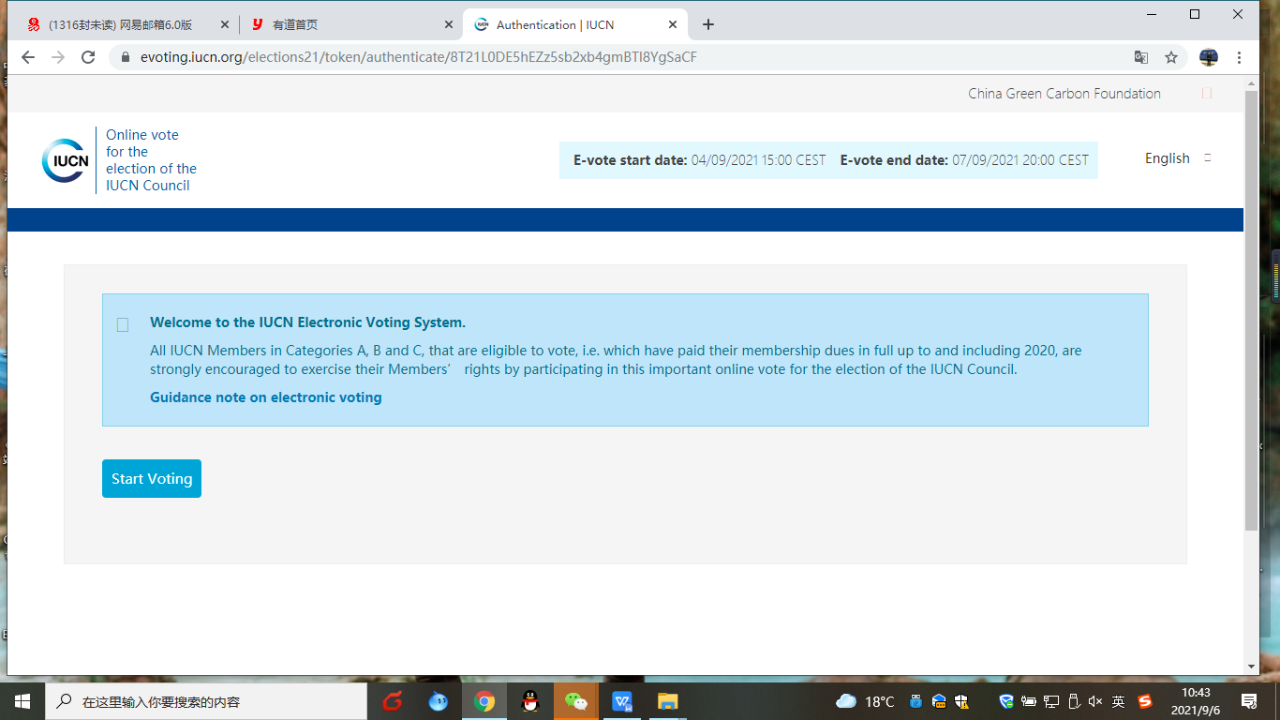The width and height of the screenshot is (1280, 720).
Task: Open the red swirl app on taskbar
Action: (392, 701)
